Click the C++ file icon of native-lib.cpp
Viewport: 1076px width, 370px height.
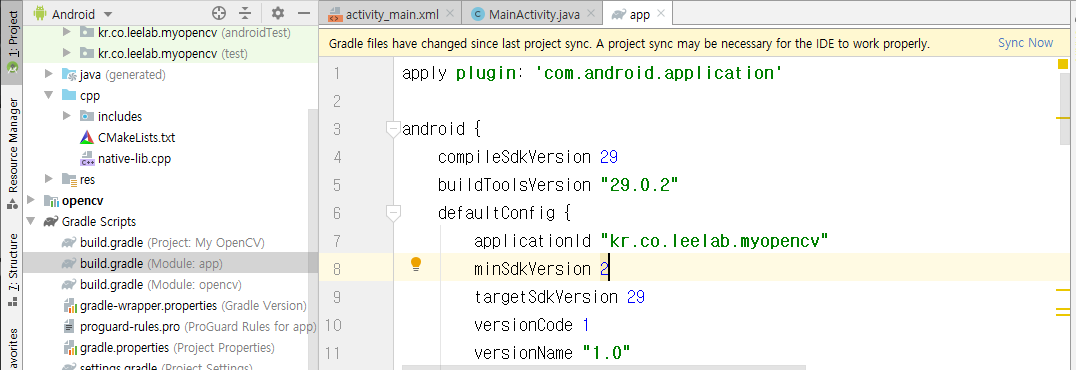[x=87, y=159]
